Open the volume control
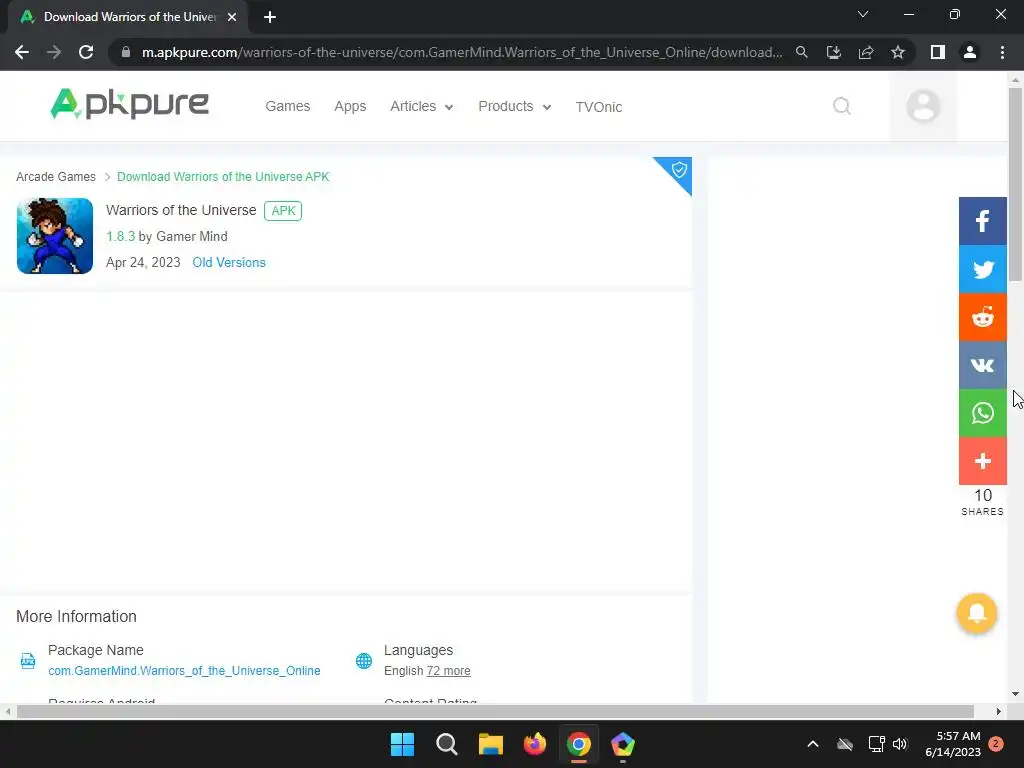1024x768 pixels. point(900,744)
